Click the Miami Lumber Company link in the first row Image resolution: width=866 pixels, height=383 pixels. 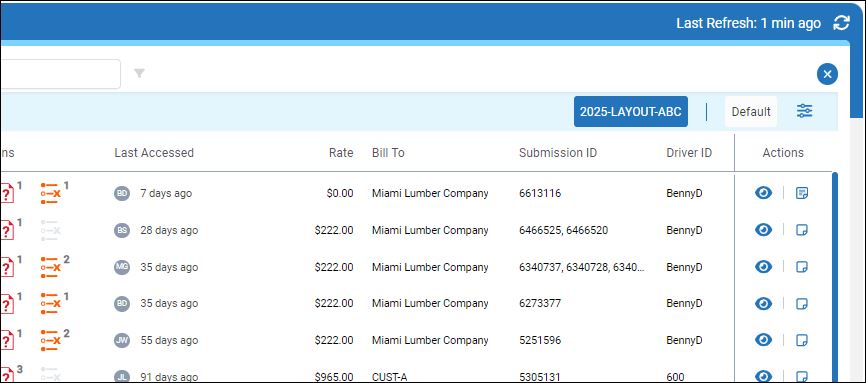pyautogui.click(x=430, y=193)
